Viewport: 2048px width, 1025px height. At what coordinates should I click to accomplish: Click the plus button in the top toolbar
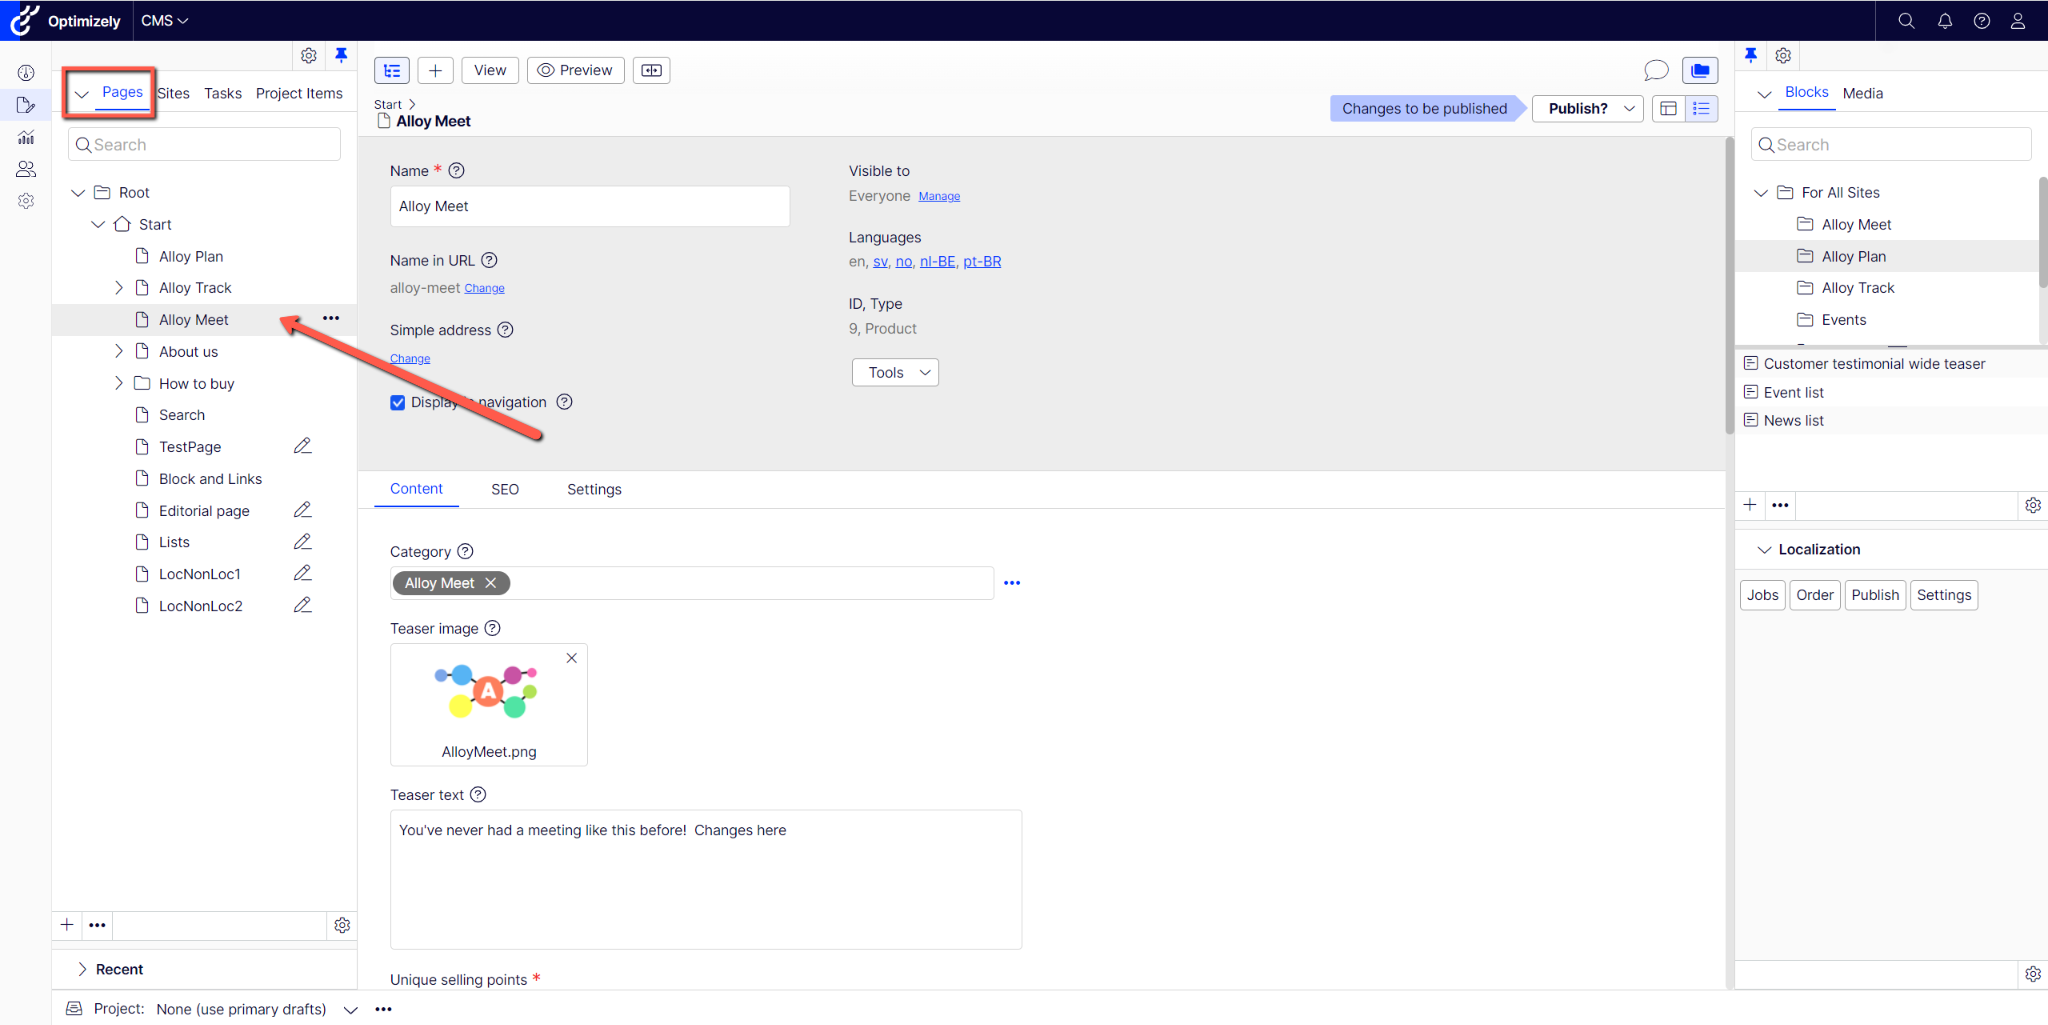tap(435, 70)
